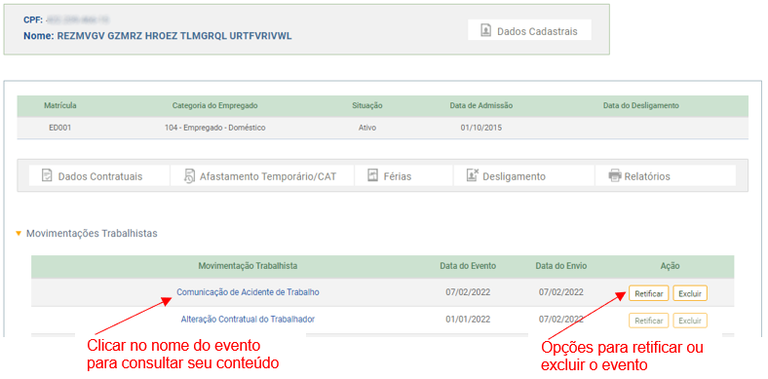
Task: Excluir the Comunicação de Acidente event
Action: pyautogui.click(x=690, y=293)
